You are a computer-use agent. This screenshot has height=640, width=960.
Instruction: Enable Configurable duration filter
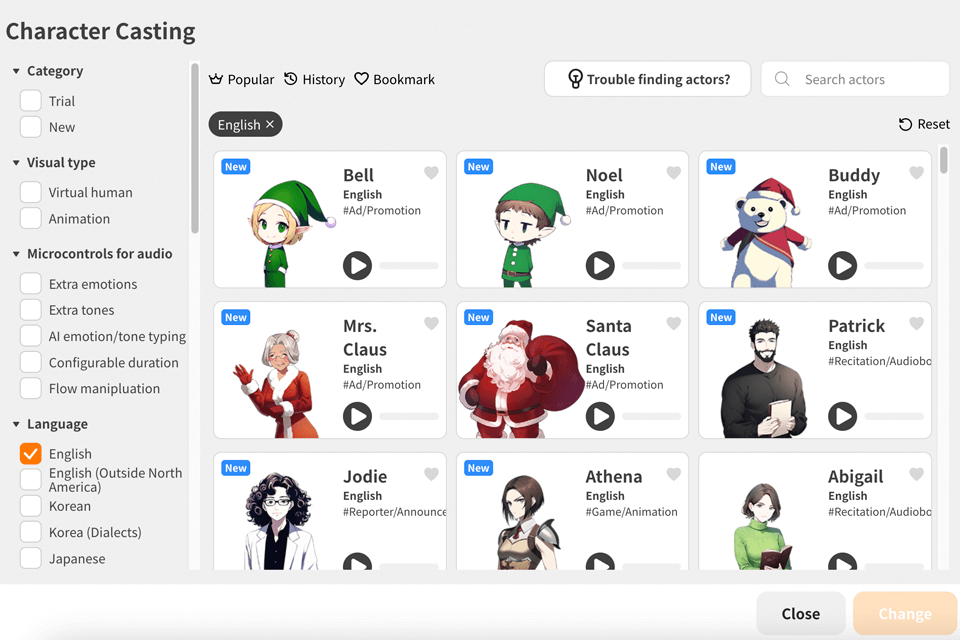(x=31, y=363)
